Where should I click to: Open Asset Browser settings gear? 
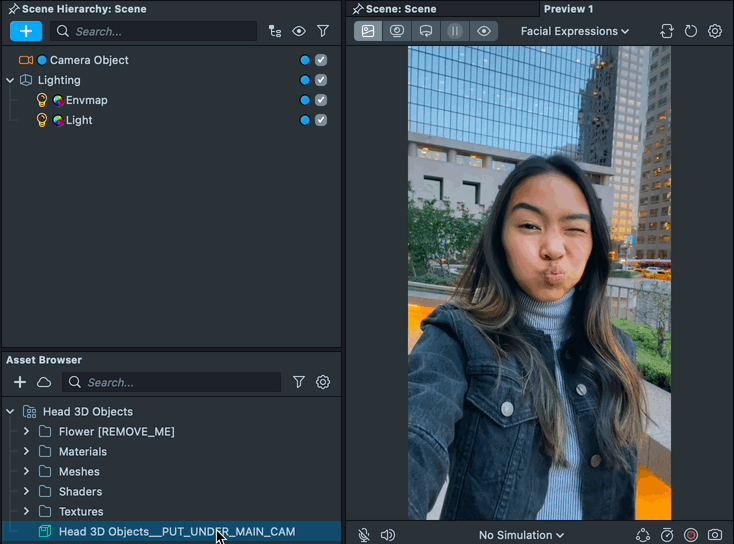point(323,382)
